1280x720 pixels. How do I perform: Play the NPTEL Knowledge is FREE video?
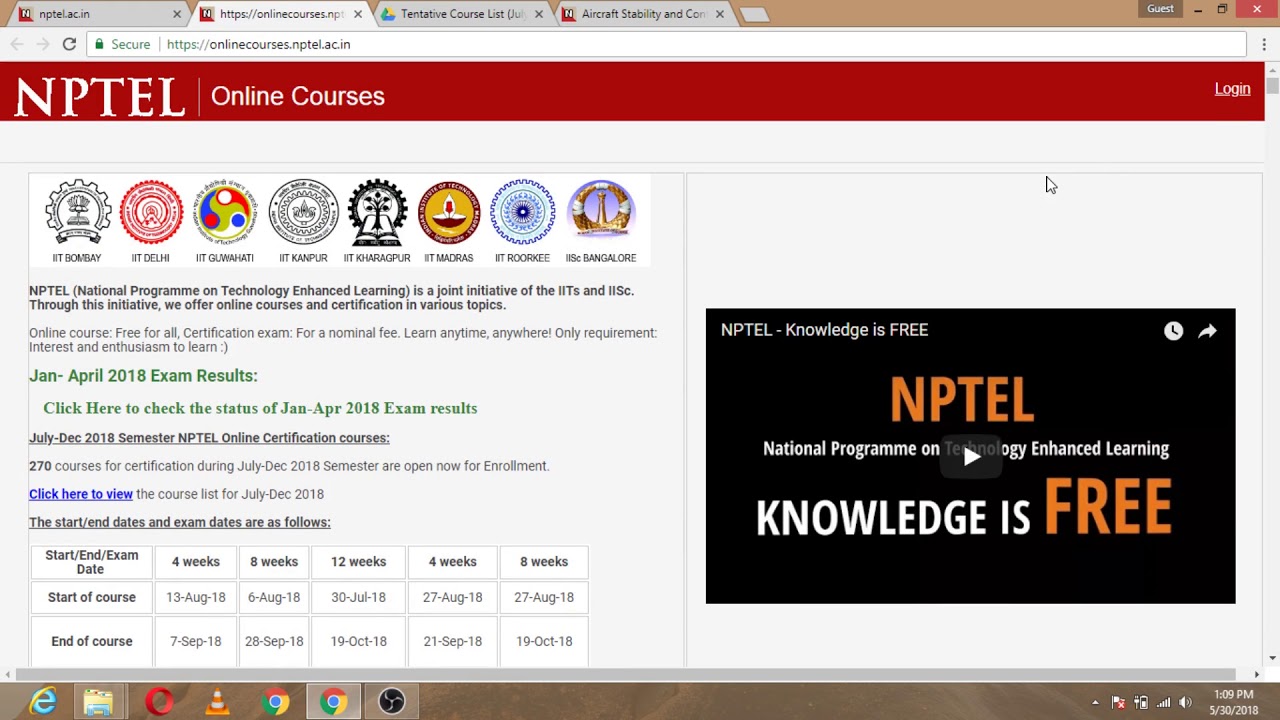click(x=971, y=457)
